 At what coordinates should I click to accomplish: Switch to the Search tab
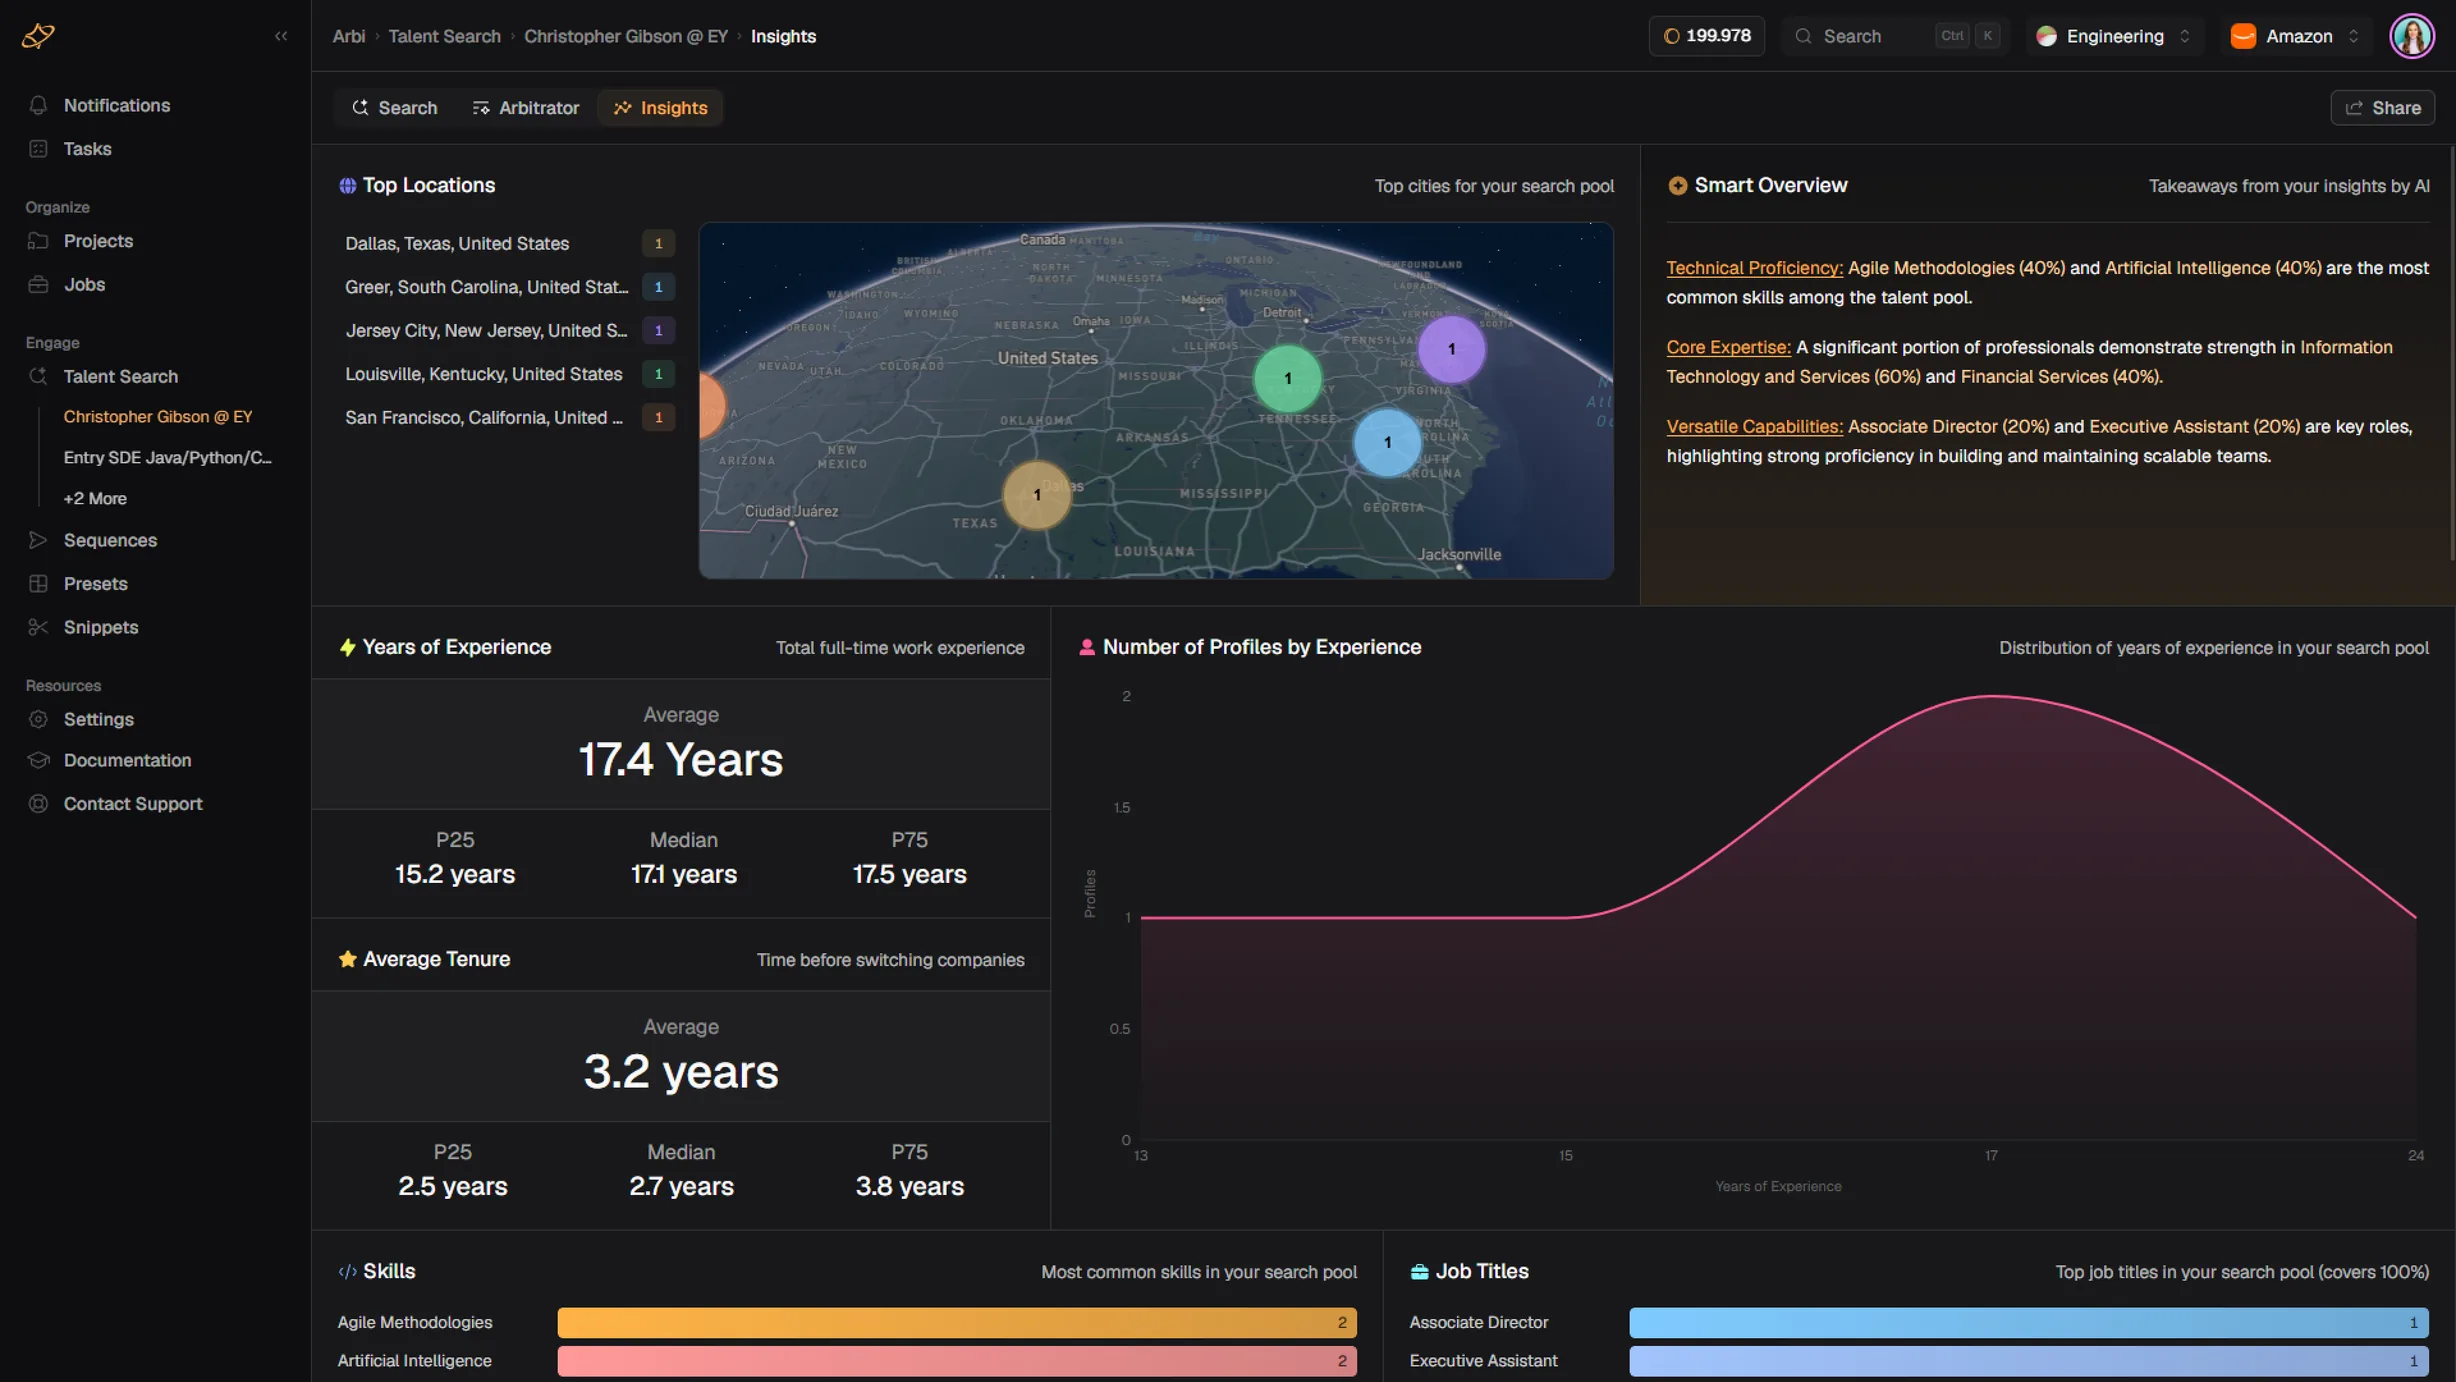click(395, 108)
